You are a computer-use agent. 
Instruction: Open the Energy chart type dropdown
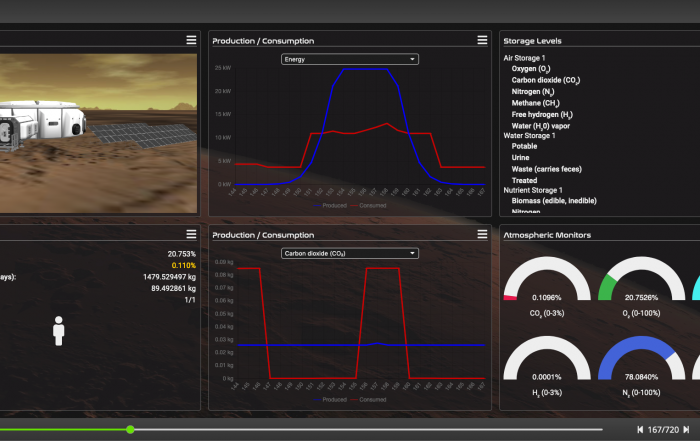[x=349, y=59]
